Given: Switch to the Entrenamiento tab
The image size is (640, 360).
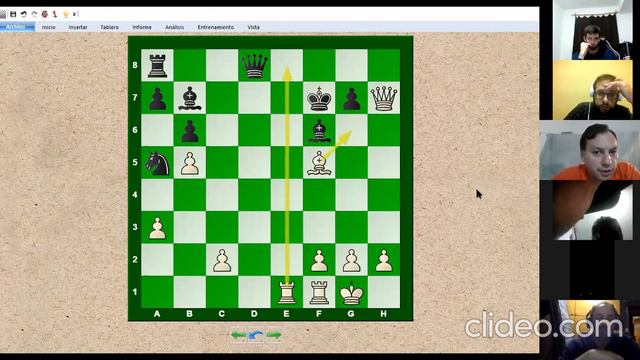Looking at the screenshot, I should (216, 27).
